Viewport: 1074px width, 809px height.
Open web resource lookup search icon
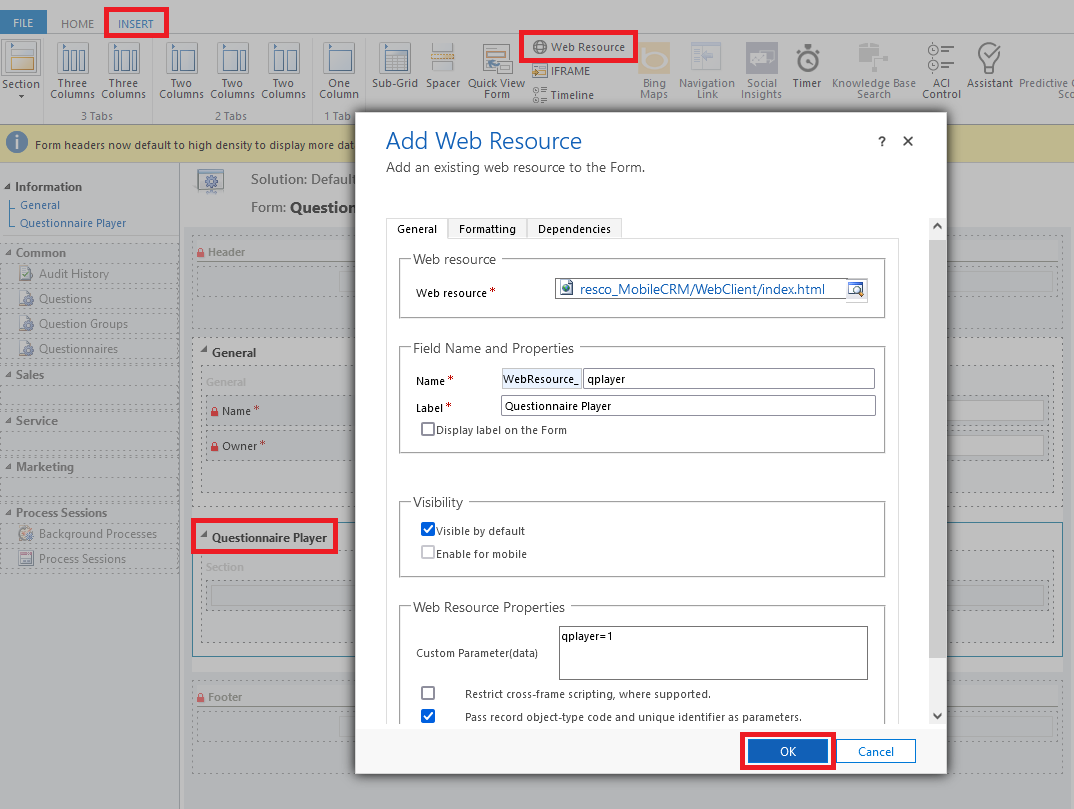click(856, 290)
